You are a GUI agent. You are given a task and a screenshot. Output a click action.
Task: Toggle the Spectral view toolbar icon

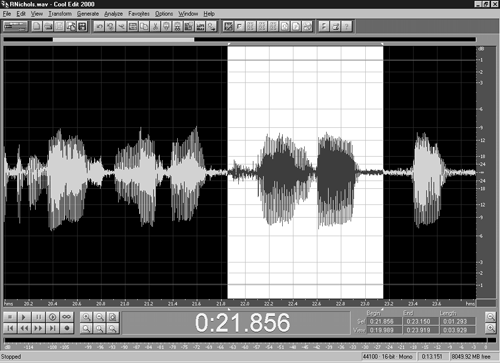click(x=228, y=26)
